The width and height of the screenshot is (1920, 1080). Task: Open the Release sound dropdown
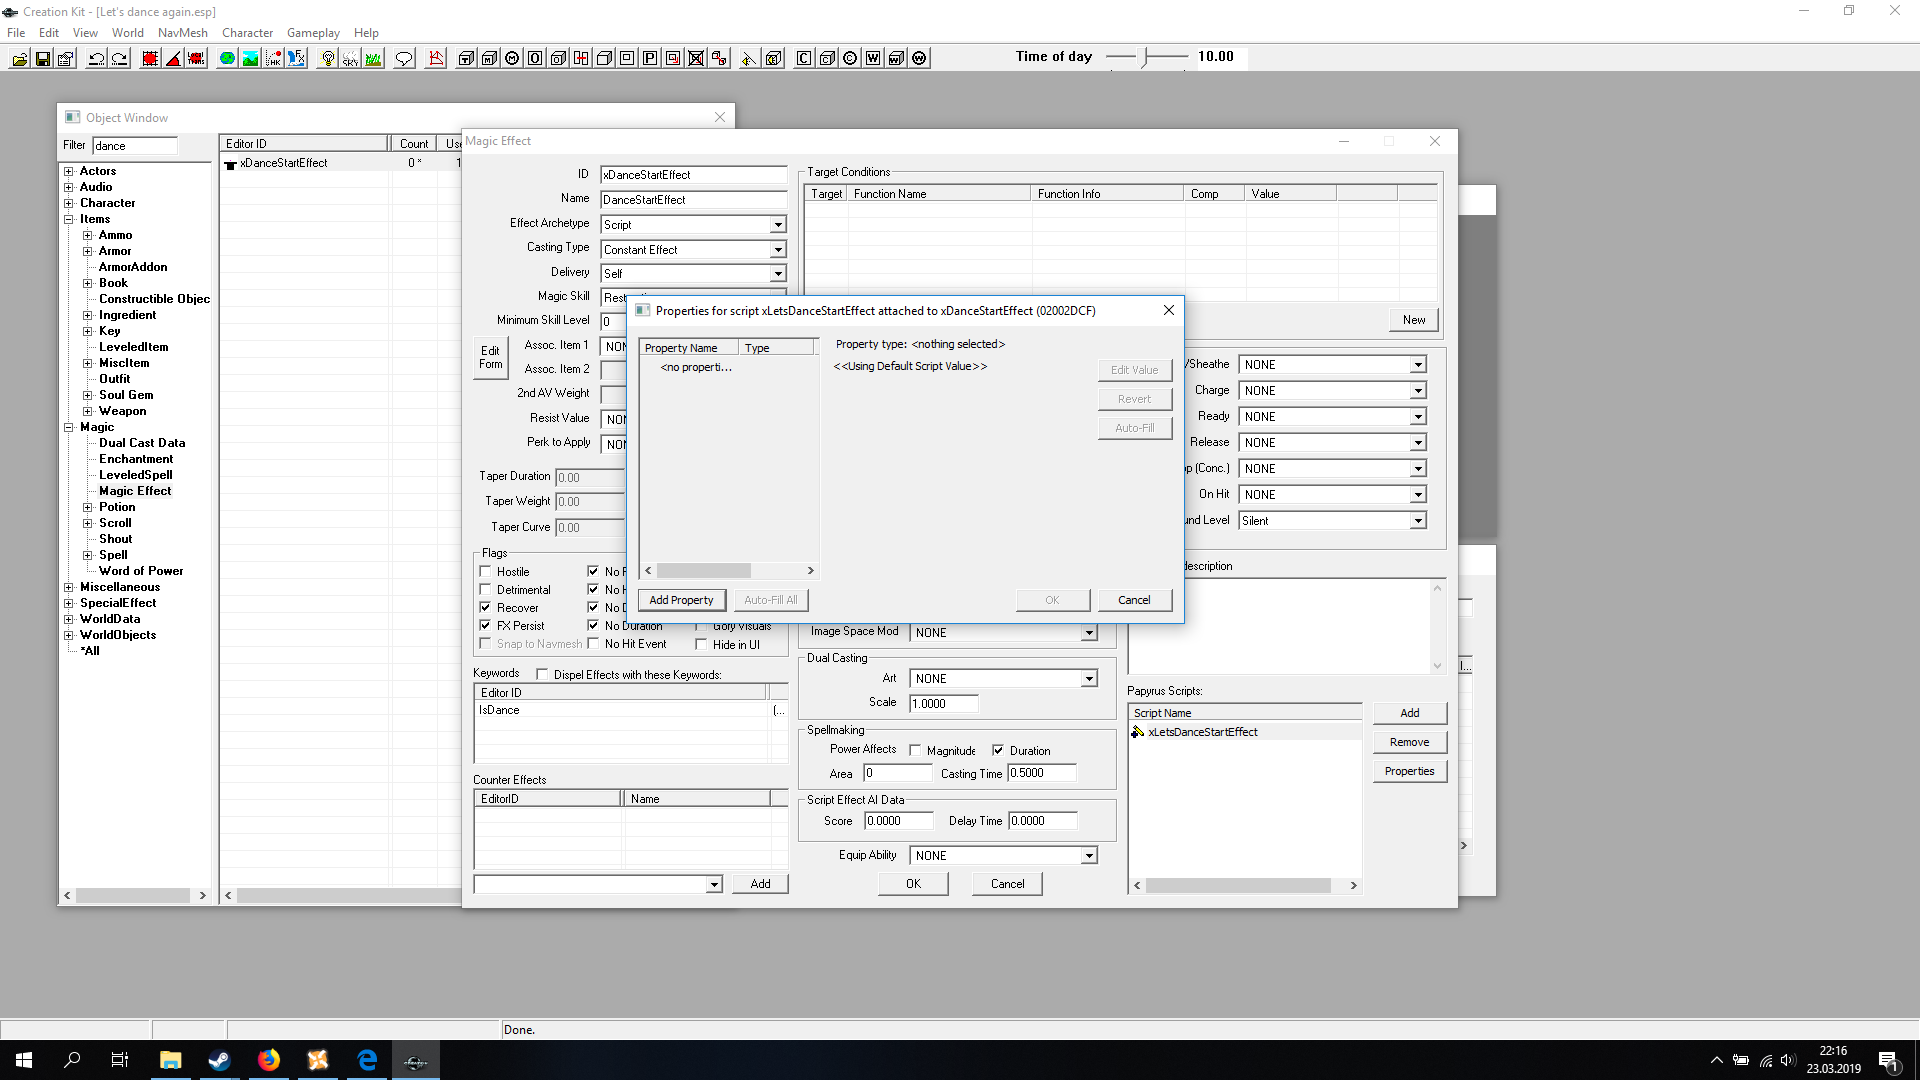click(x=1417, y=443)
